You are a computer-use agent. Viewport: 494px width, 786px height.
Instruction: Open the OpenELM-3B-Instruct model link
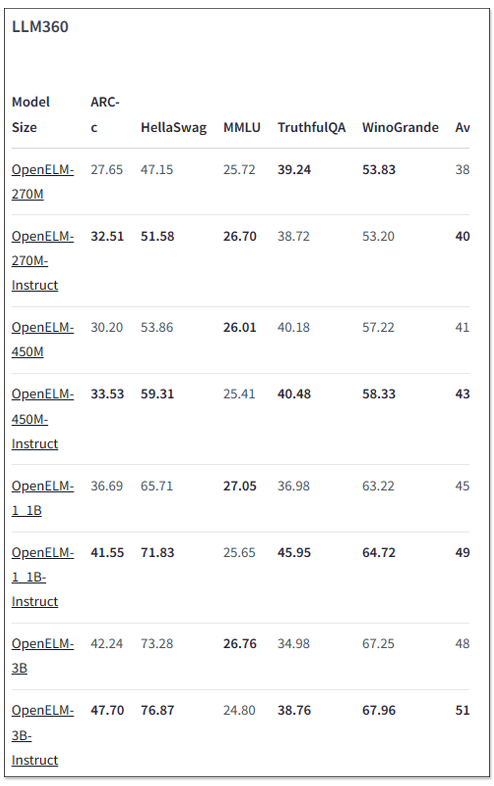[43, 735]
